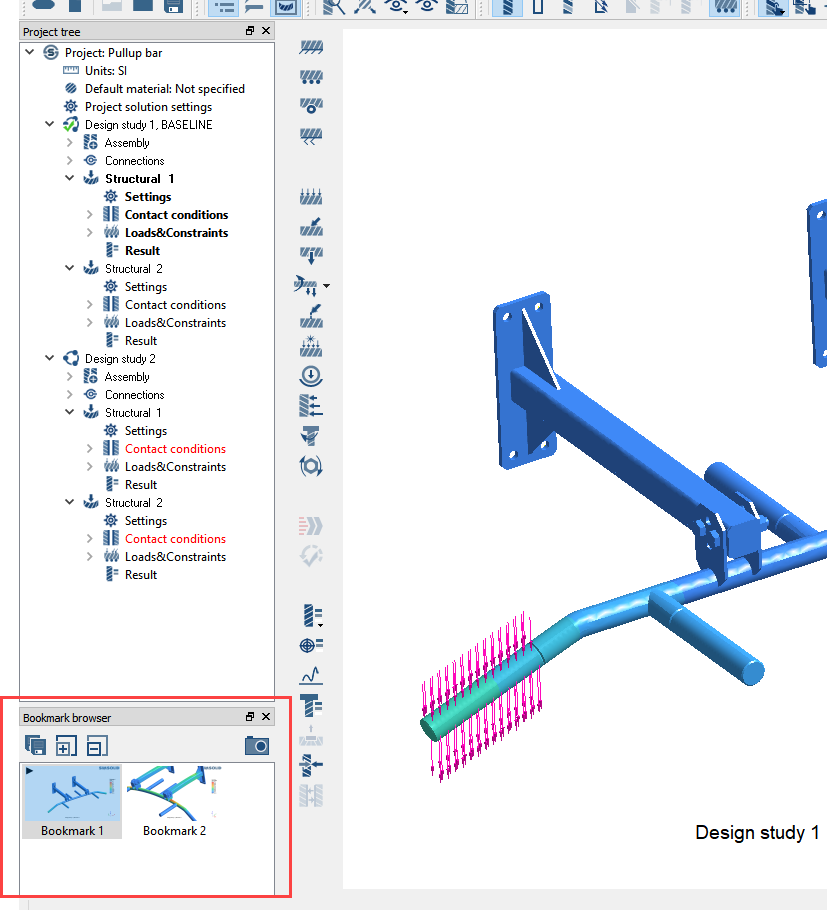The image size is (827, 910).
Task: Expand Connections under Design study 1, BASELINE
Action: [x=70, y=160]
